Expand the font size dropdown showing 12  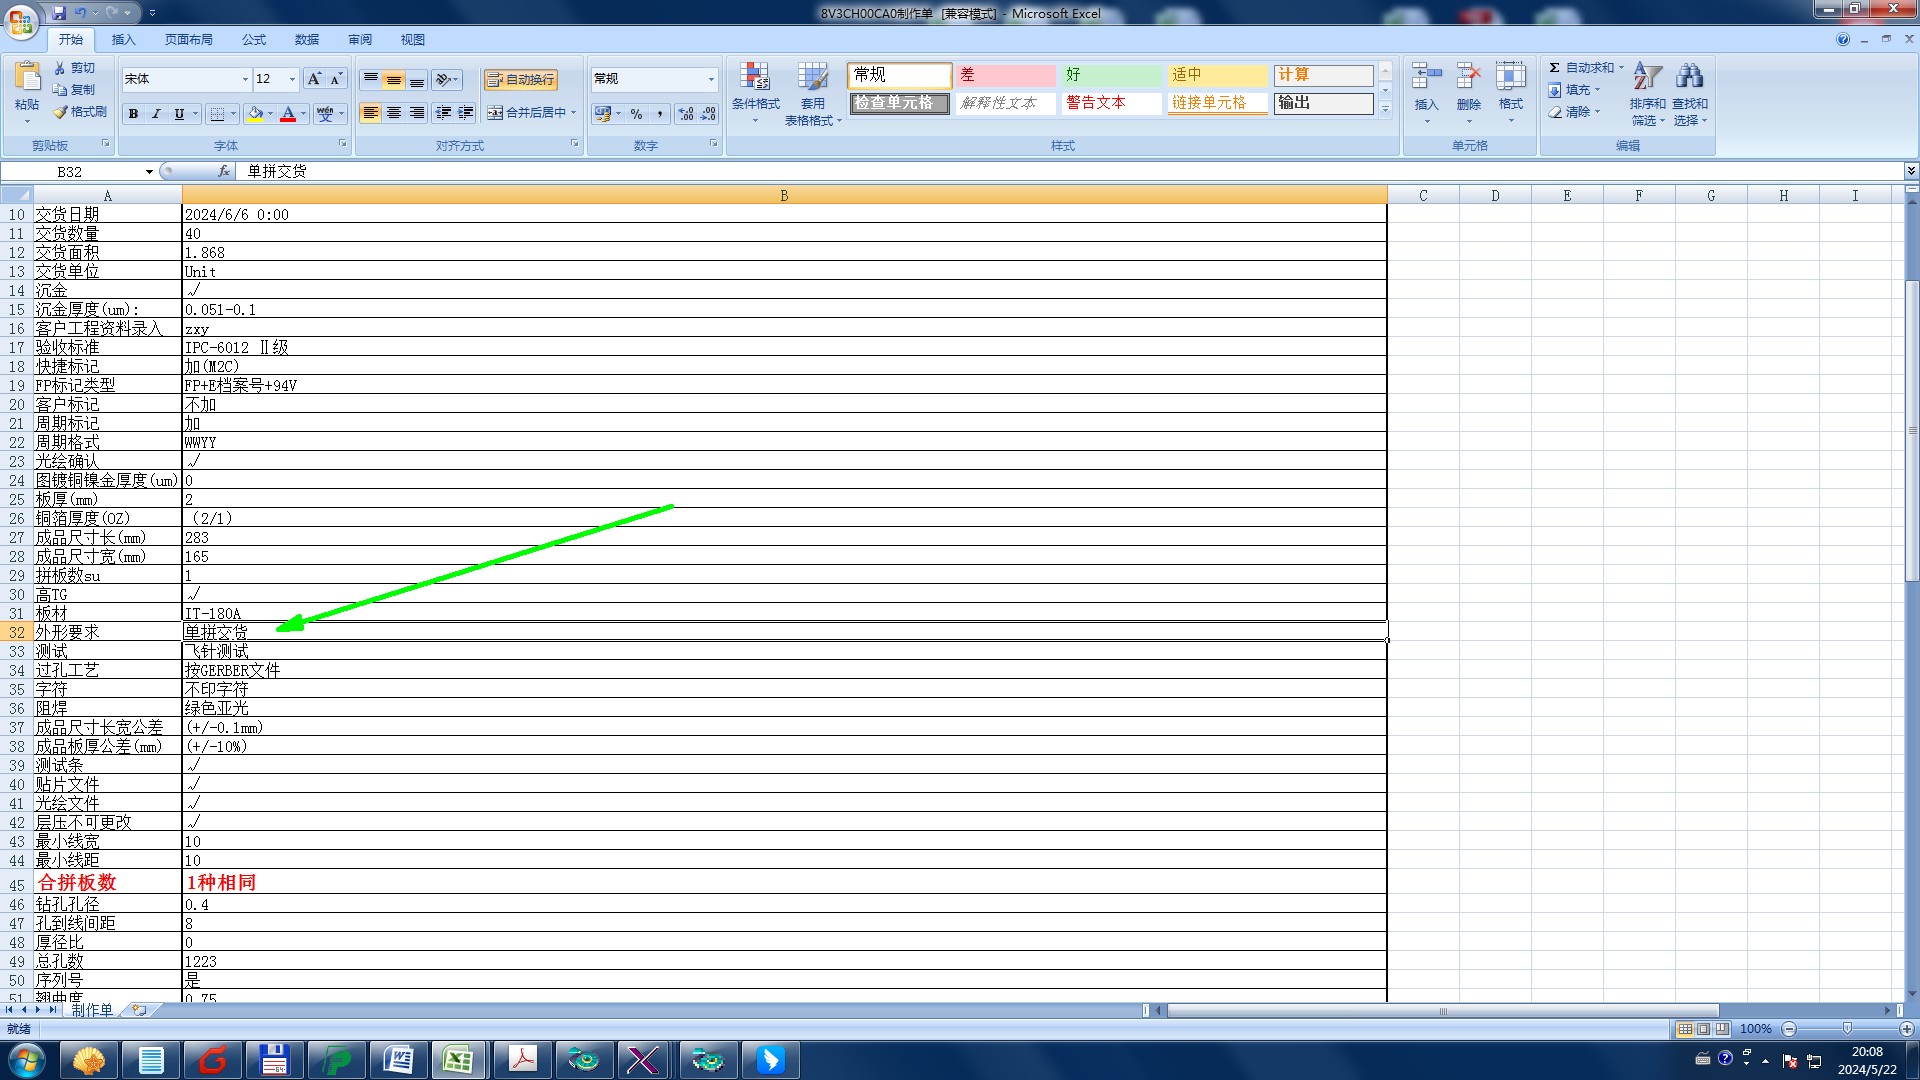point(292,79)
